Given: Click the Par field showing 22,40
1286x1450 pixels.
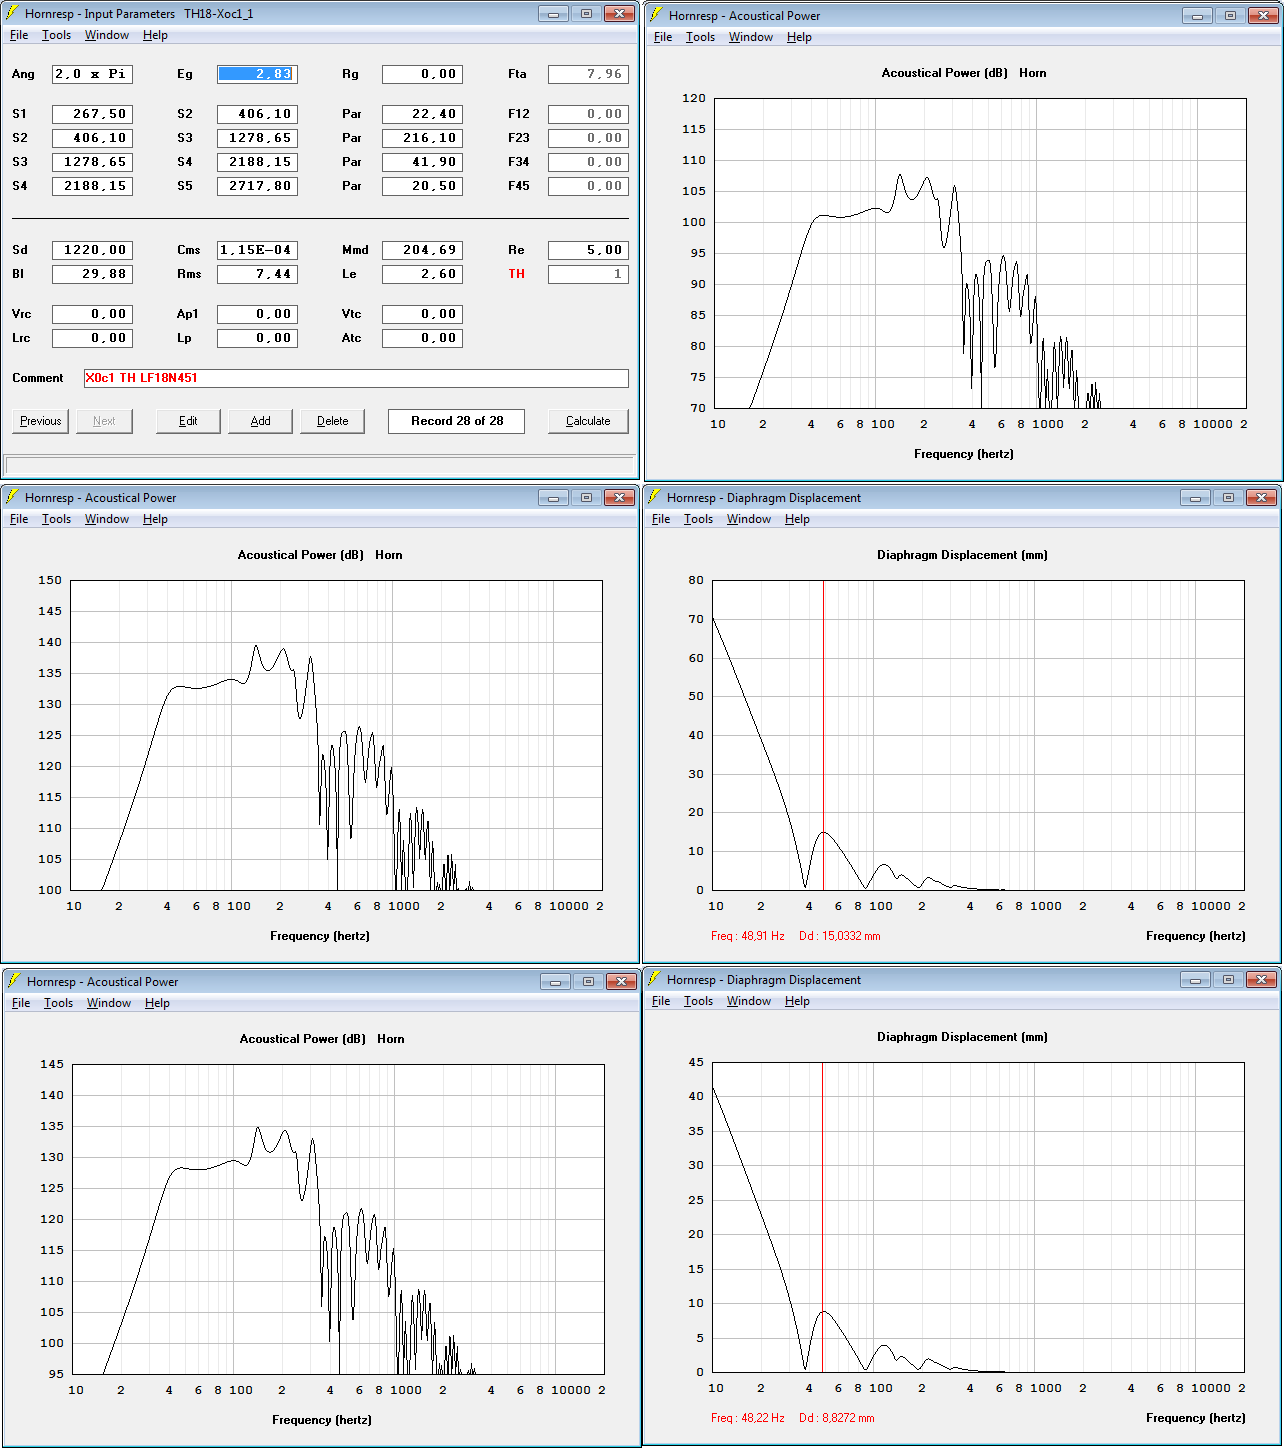Looking at the screenshot, I should coord(422,114).
